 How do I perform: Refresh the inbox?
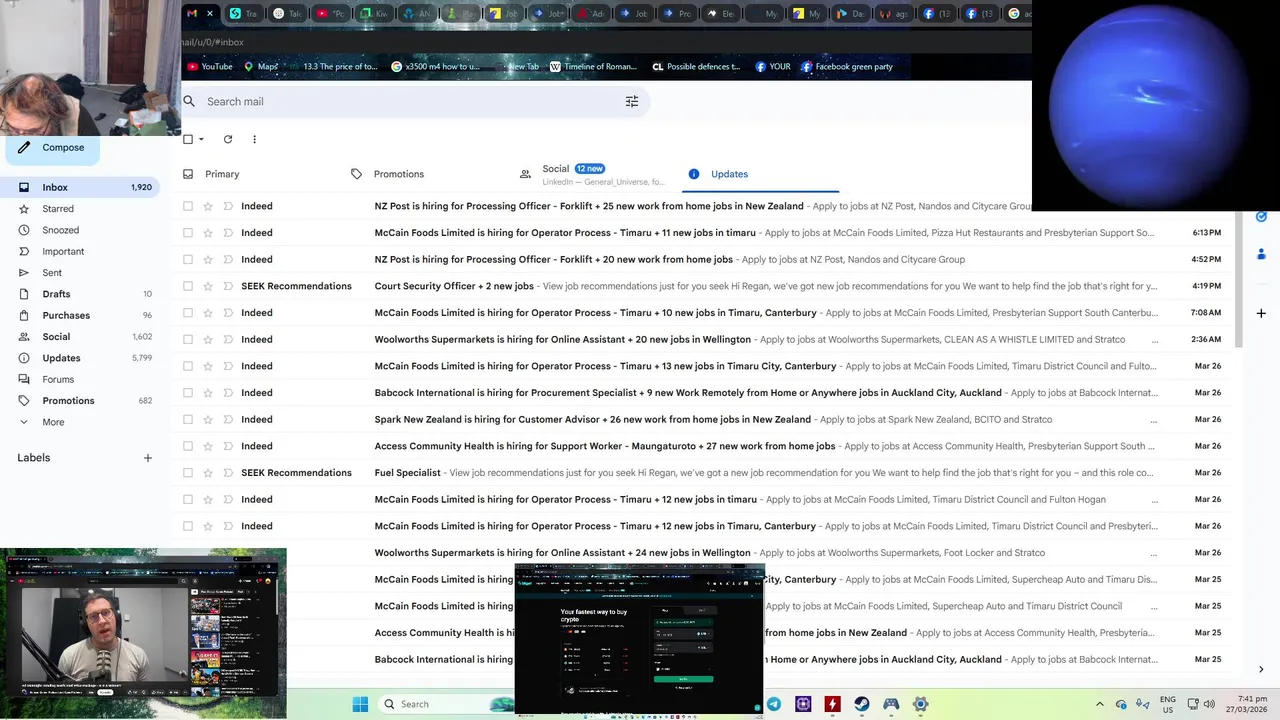tap(228, 139)
